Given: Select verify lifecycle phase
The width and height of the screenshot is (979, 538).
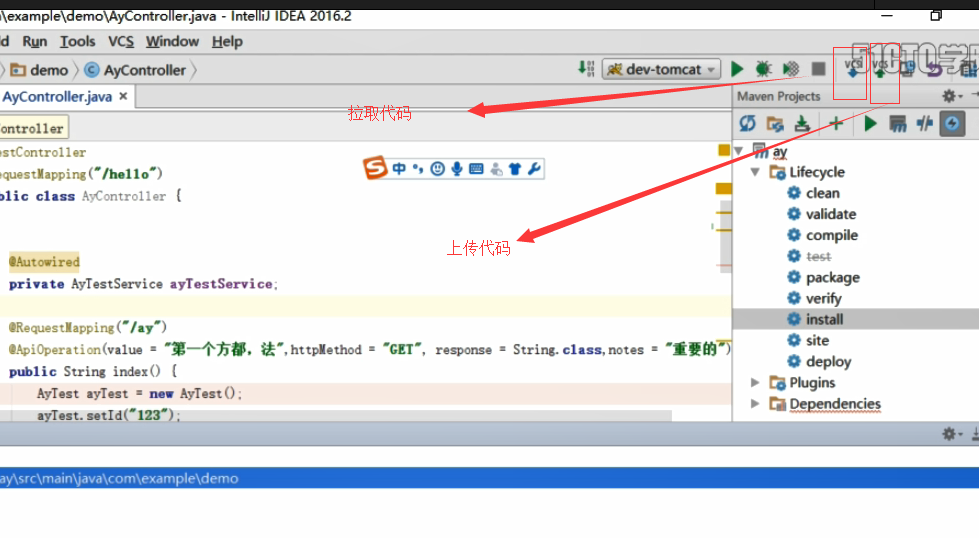Looking at the screenshot, I should pyautogui.click(x=824, y=298).
